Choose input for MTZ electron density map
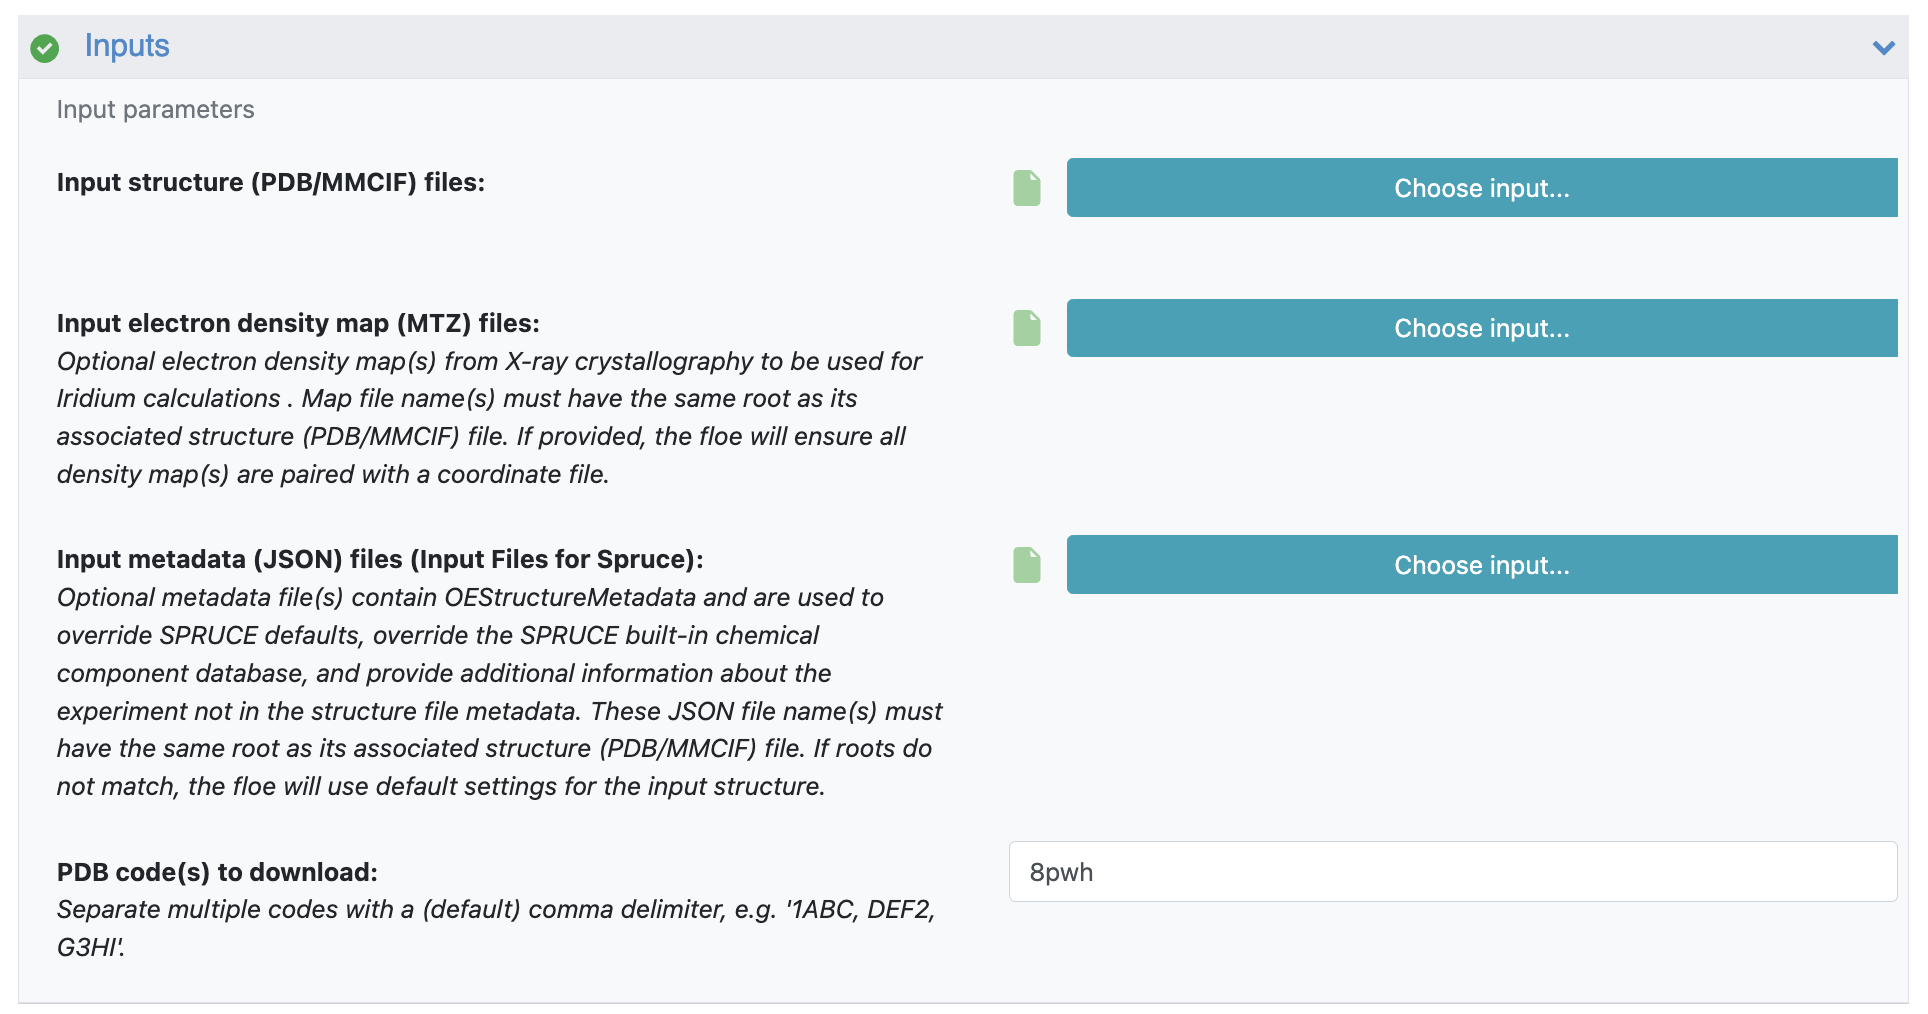1928x1014 pixels. [x=1481, y=328]
